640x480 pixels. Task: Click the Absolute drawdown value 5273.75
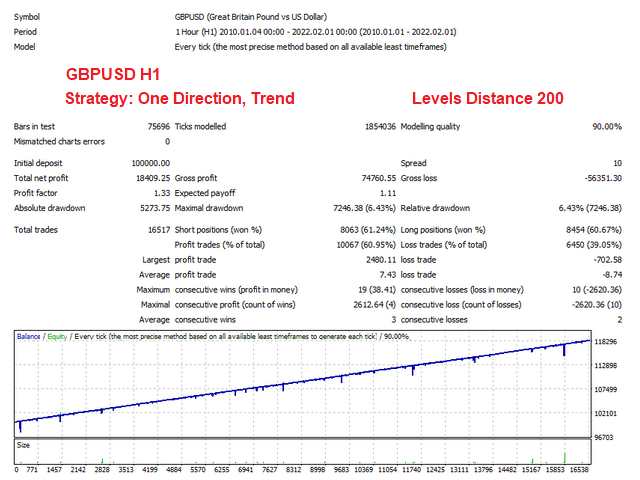click(x=155, y=208)
